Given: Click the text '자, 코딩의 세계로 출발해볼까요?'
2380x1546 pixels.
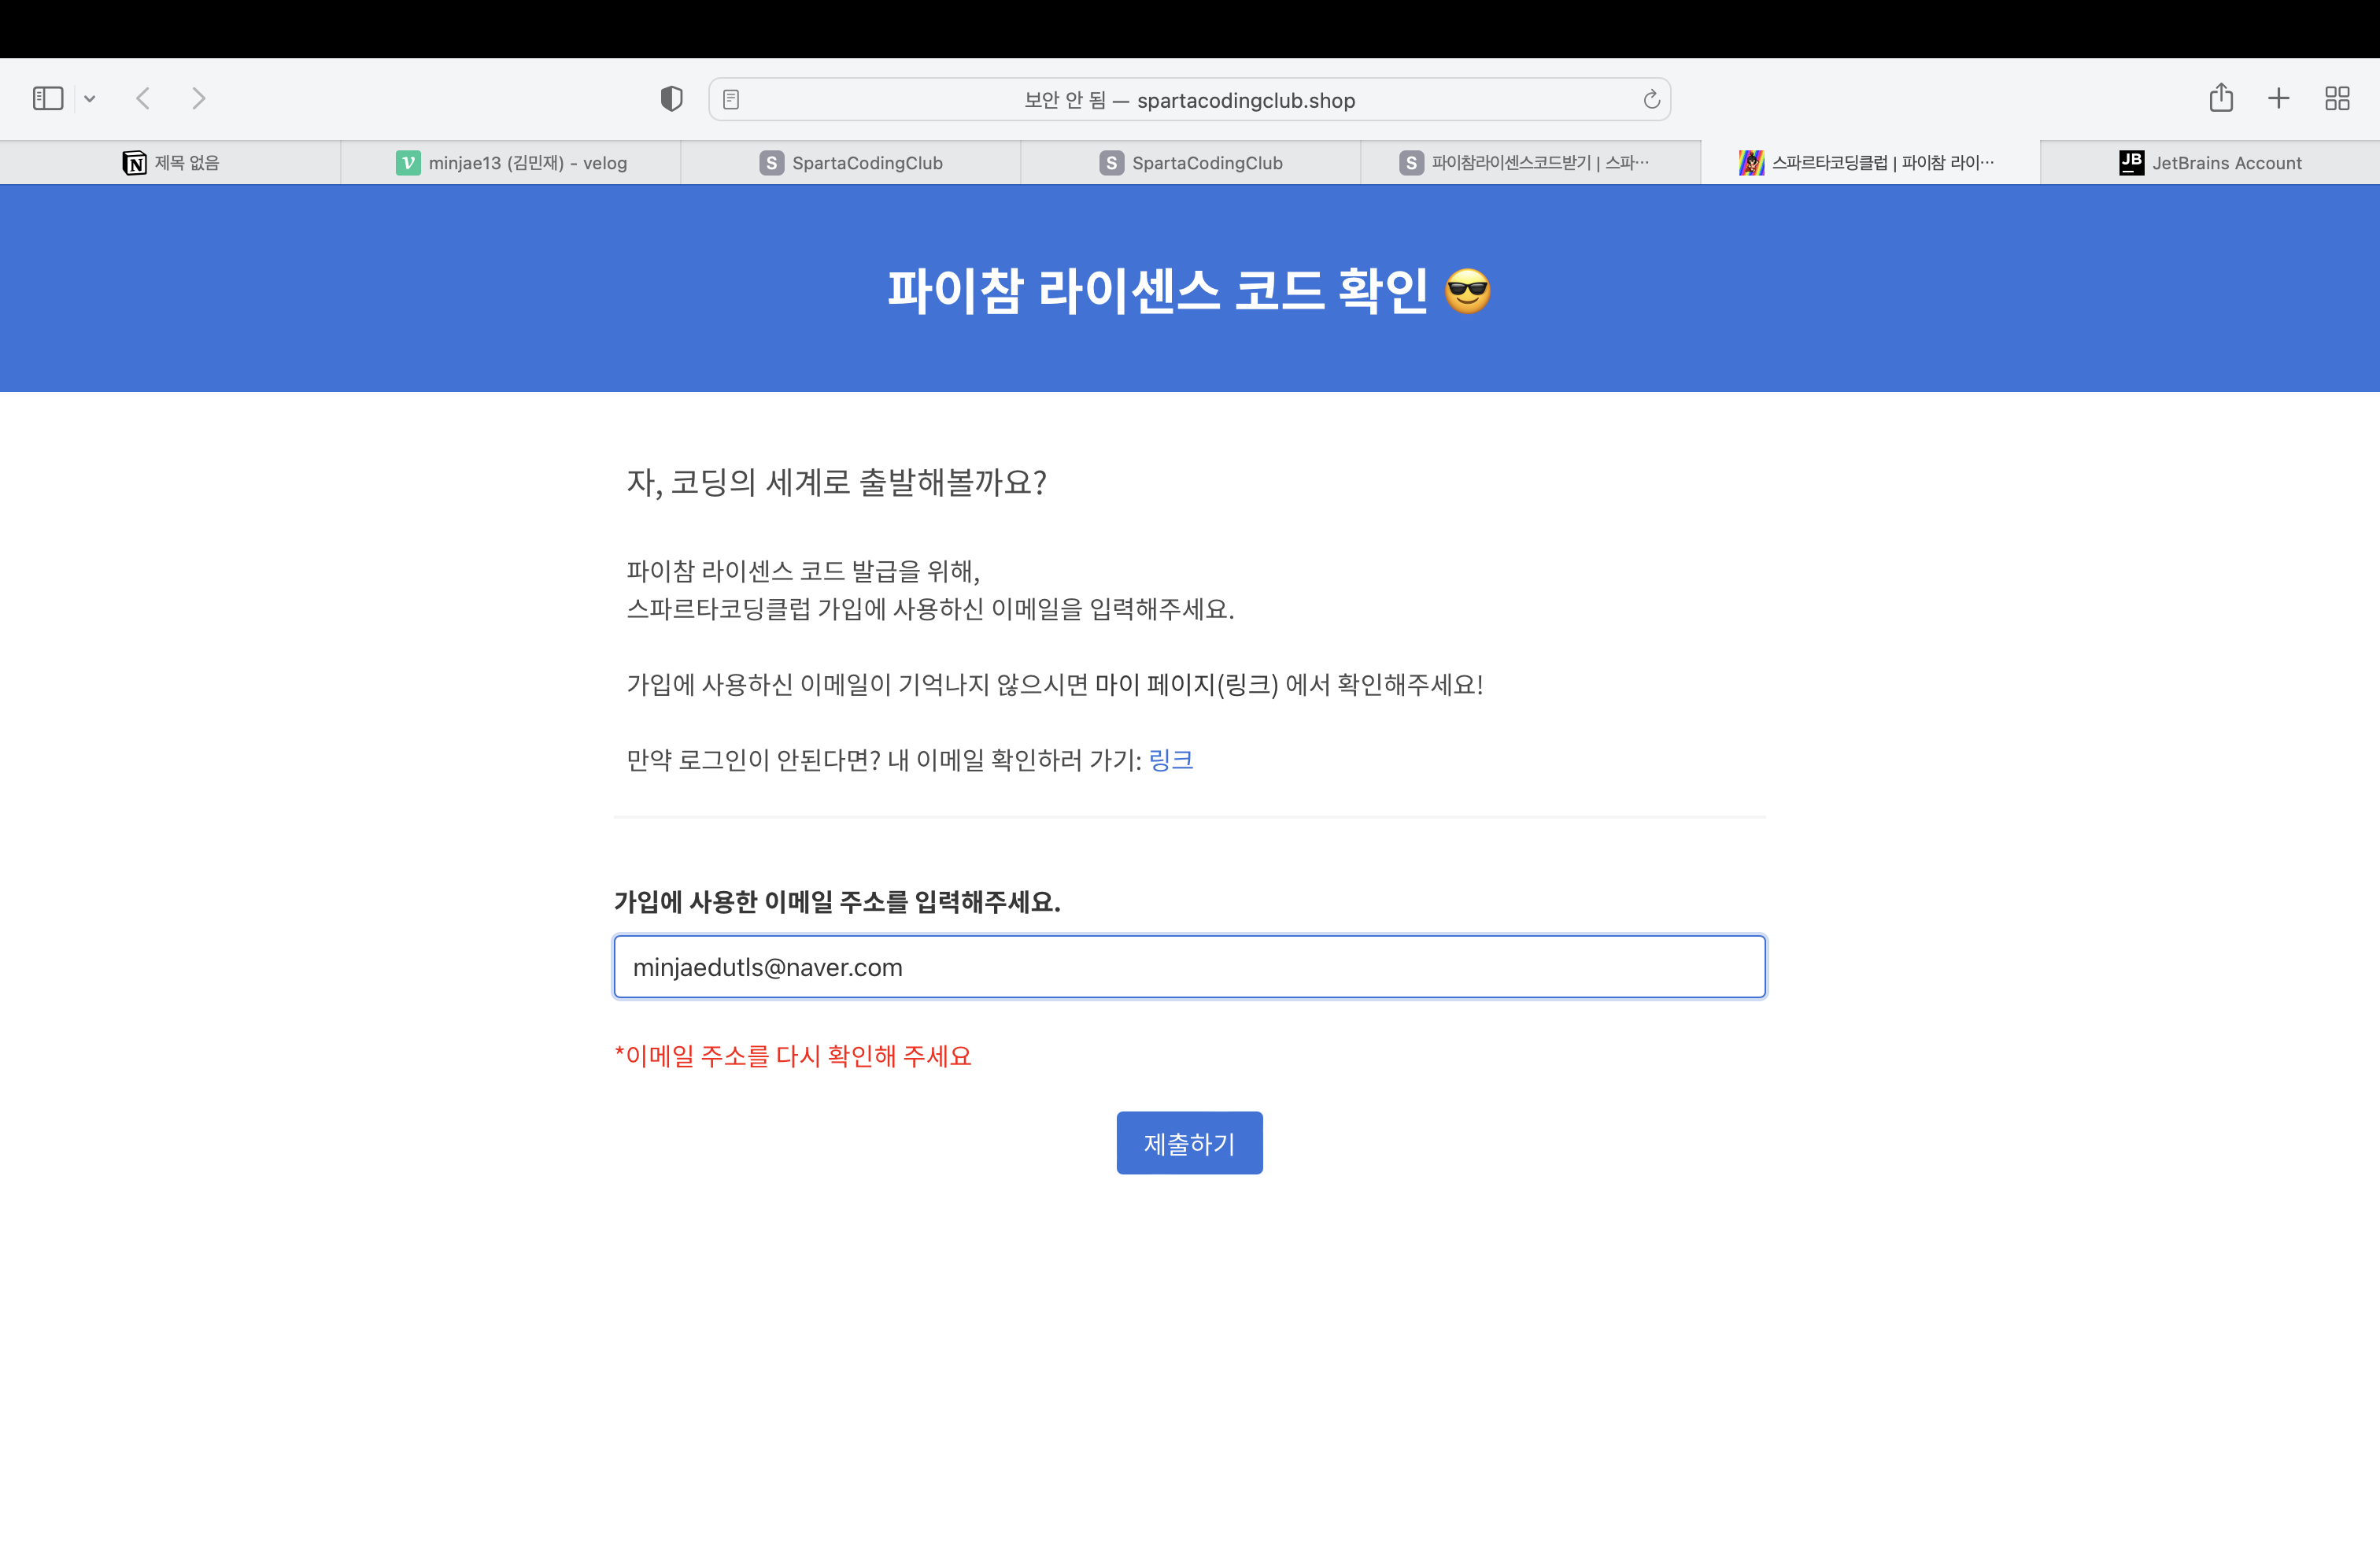Looking at the screenshot, I should 836,482.
